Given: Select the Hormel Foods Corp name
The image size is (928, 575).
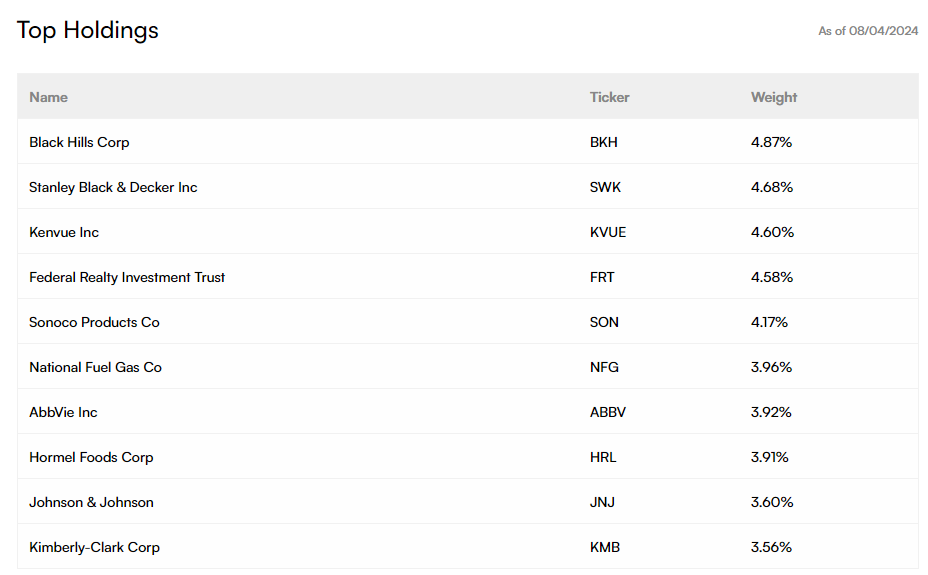Looking at the screenshot, I should click(91, 457).
